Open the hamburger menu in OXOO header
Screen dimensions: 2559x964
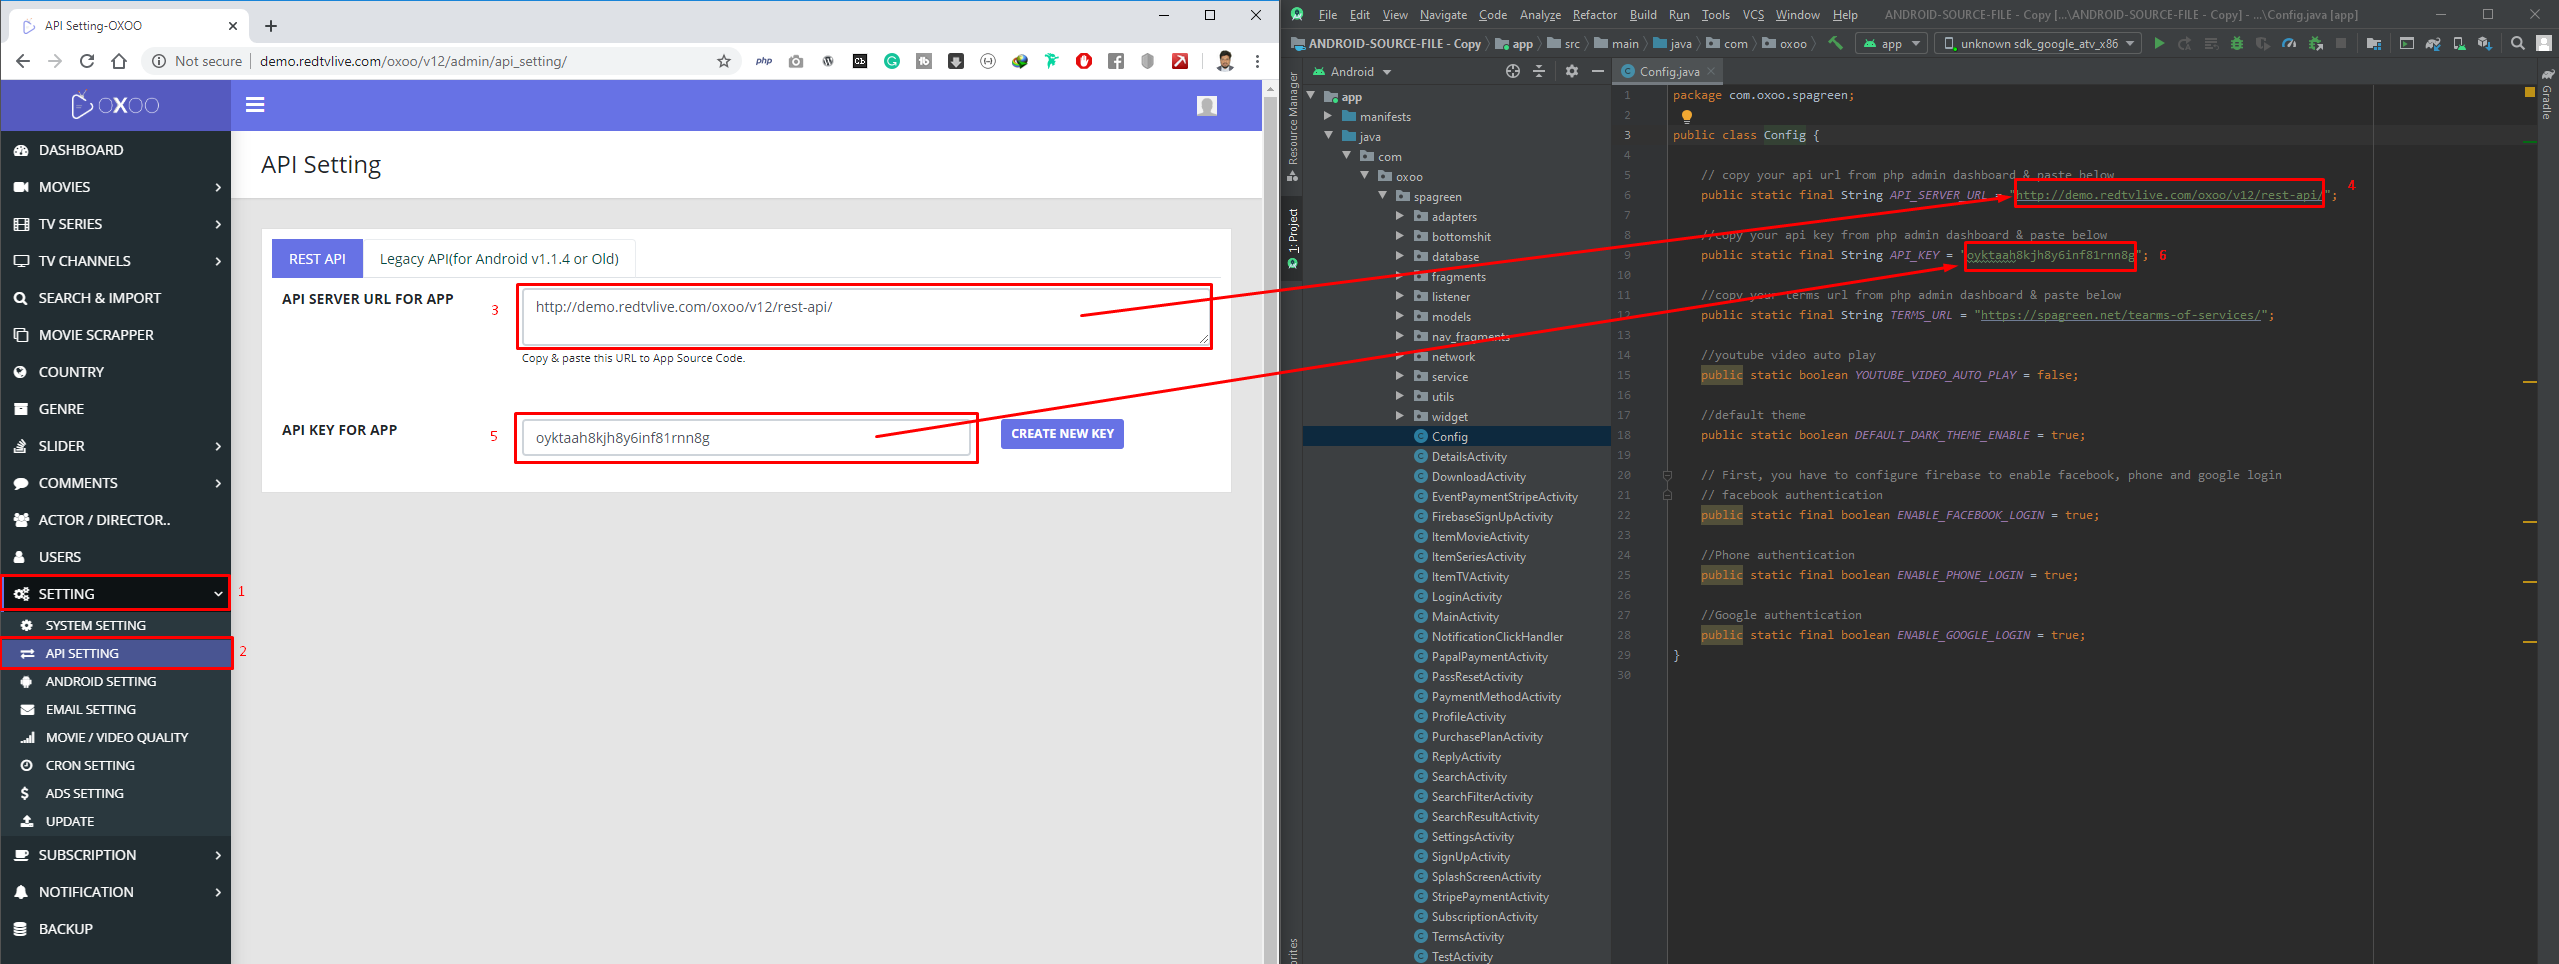click(255, 104)
